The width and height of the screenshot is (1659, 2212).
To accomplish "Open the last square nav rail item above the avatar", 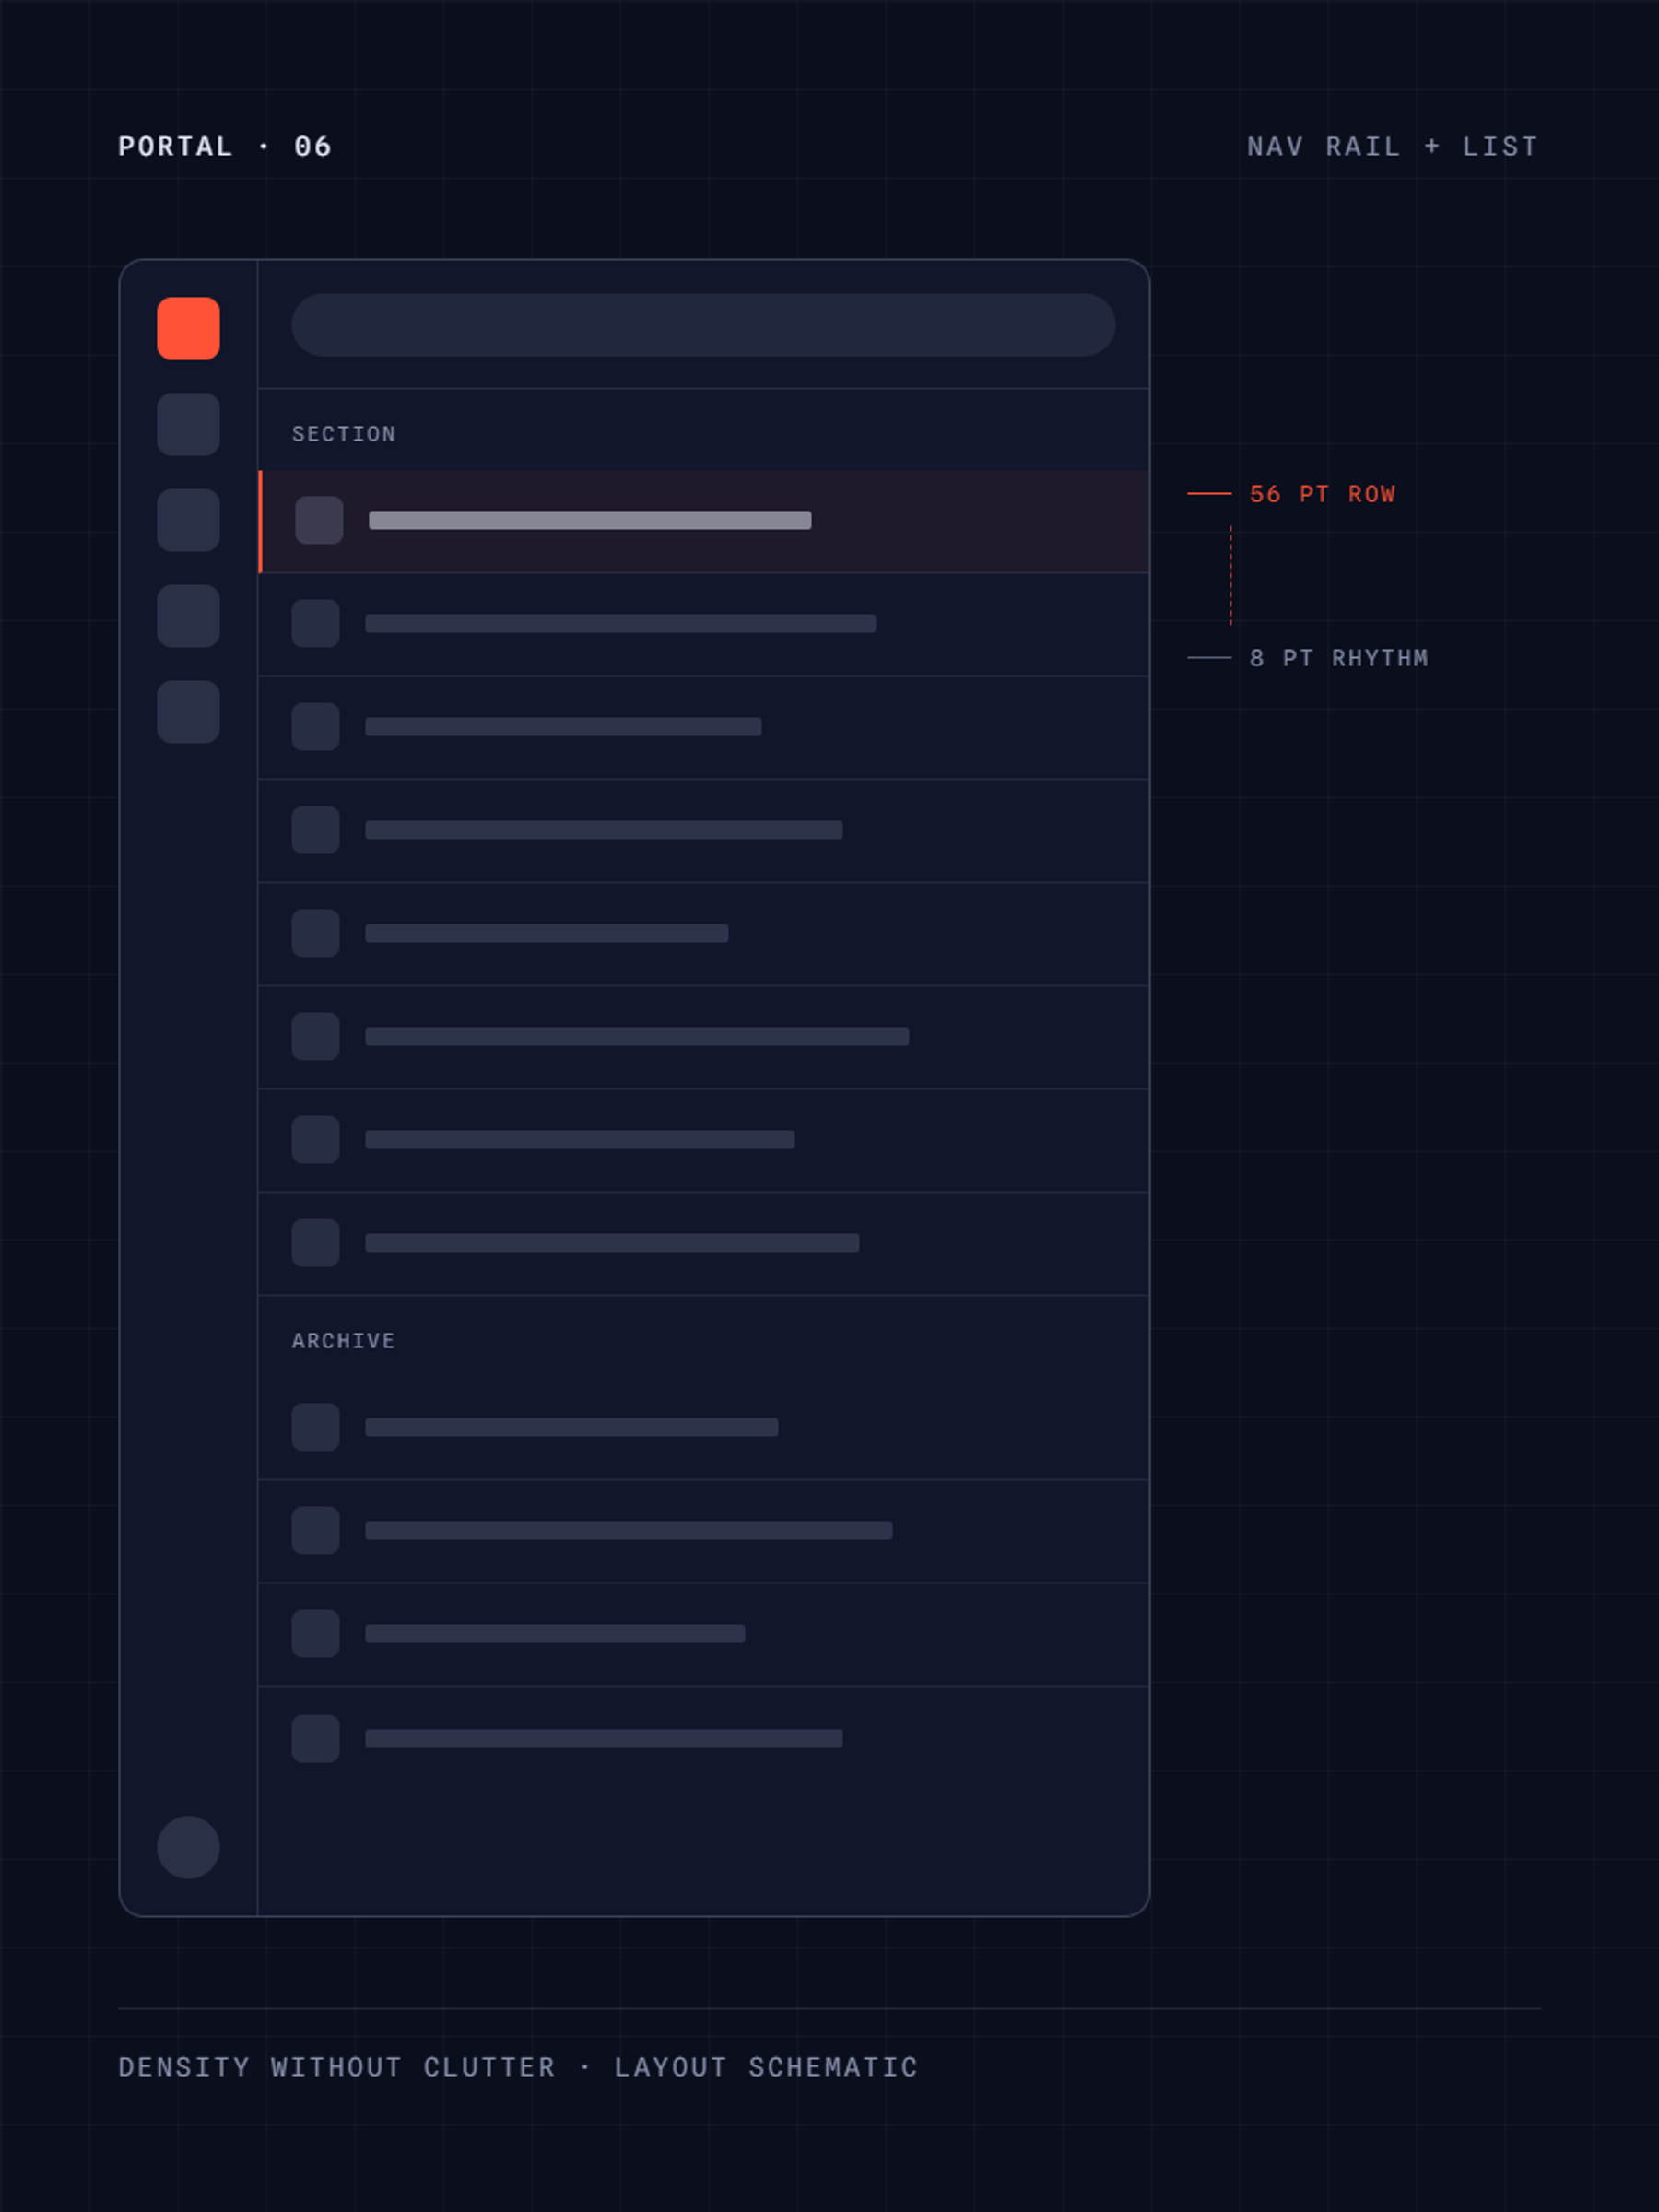I will pyautogui.click(x=188, y=712).
